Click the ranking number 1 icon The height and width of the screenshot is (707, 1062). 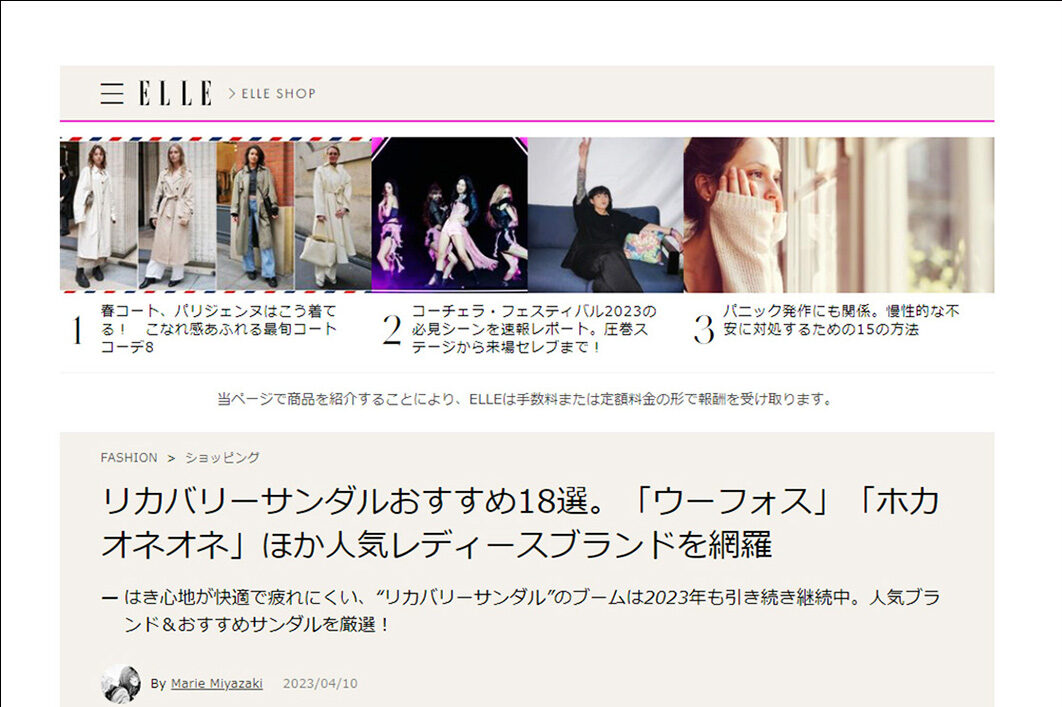[x=77, y=331]
